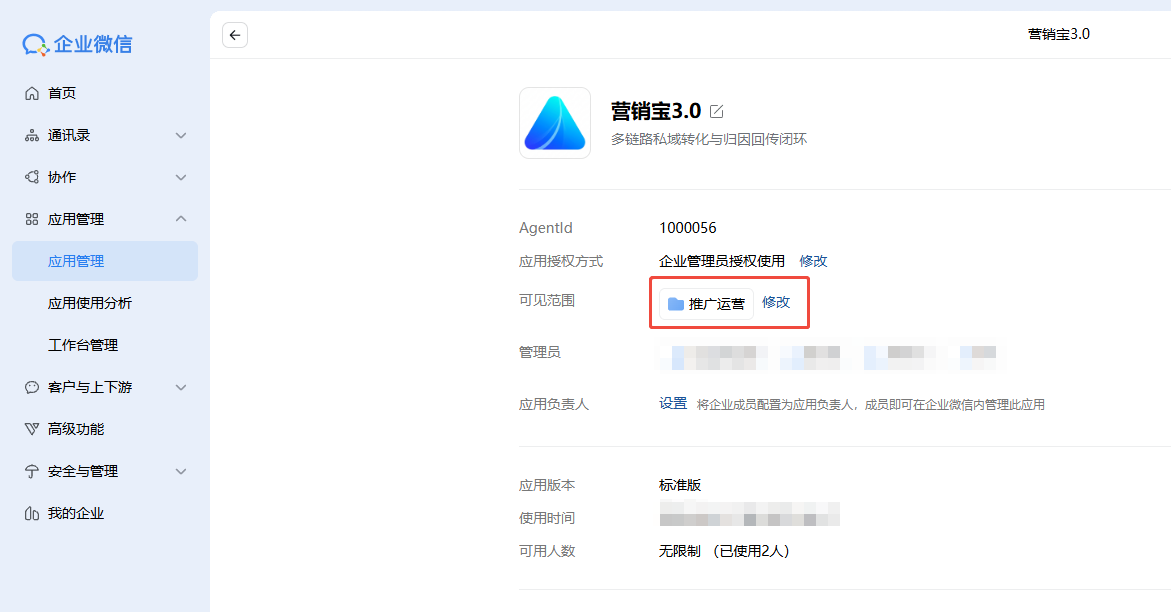Click the 我的企业 building icon
This screenshot has height=612, width=1171.
click(31, 513)
